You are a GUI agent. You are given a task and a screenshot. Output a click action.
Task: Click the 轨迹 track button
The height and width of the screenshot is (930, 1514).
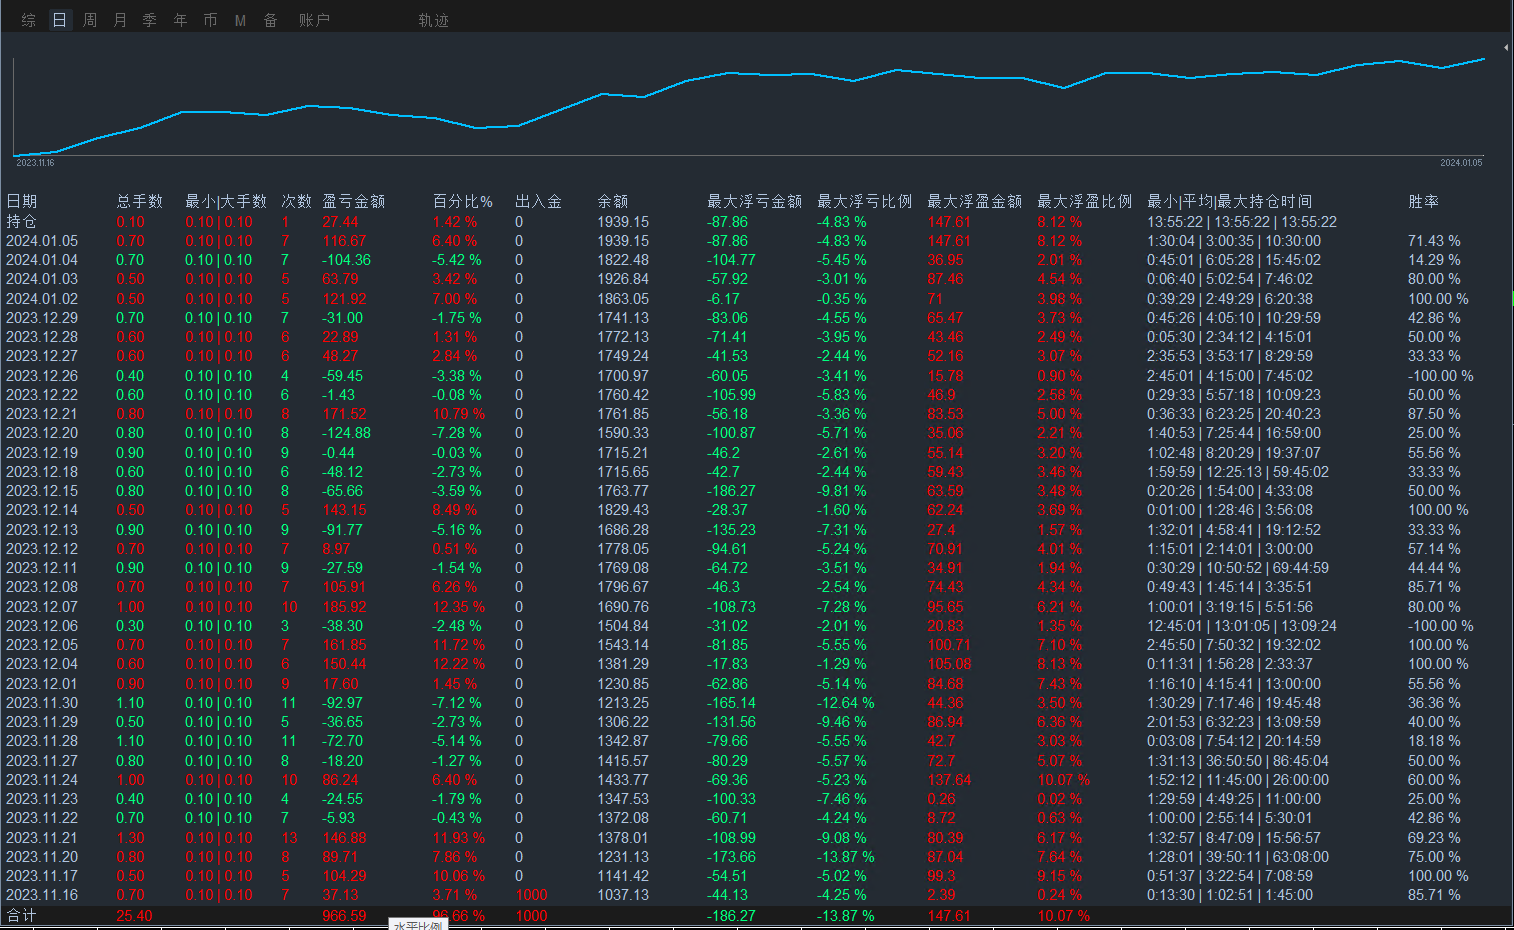433,20
